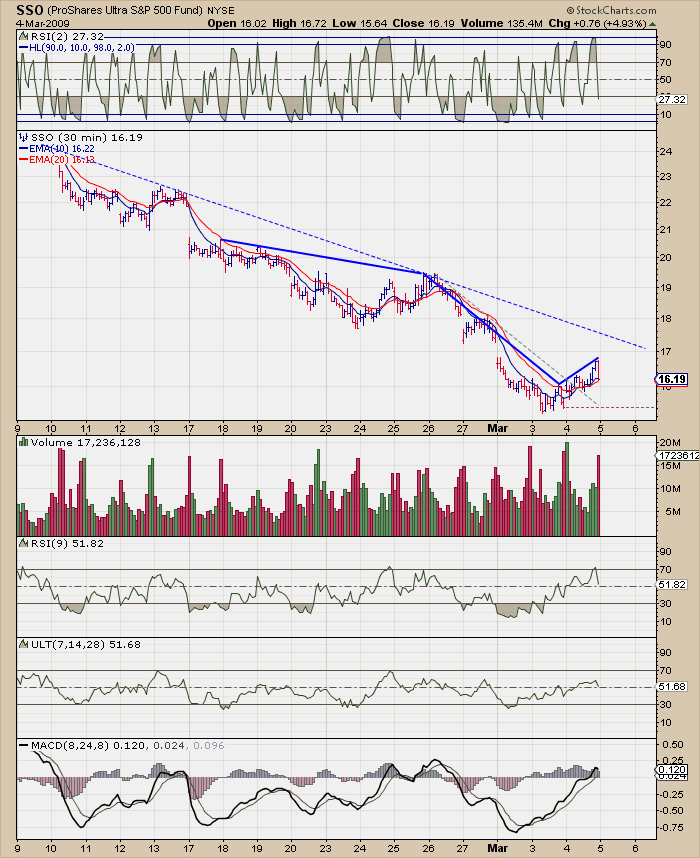The height and width of the screenshot is (858, 700).
Task: Click the solid blue trendline from 18 to 26
Action: 322,256
